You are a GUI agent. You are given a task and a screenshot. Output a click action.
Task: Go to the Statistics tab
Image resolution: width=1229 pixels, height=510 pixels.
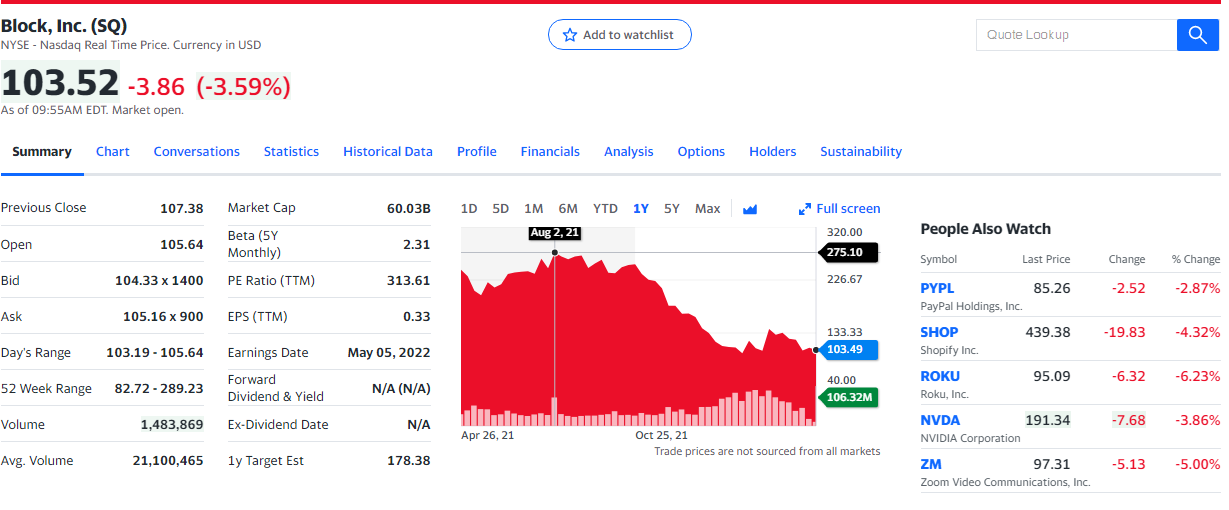[291, 152]
